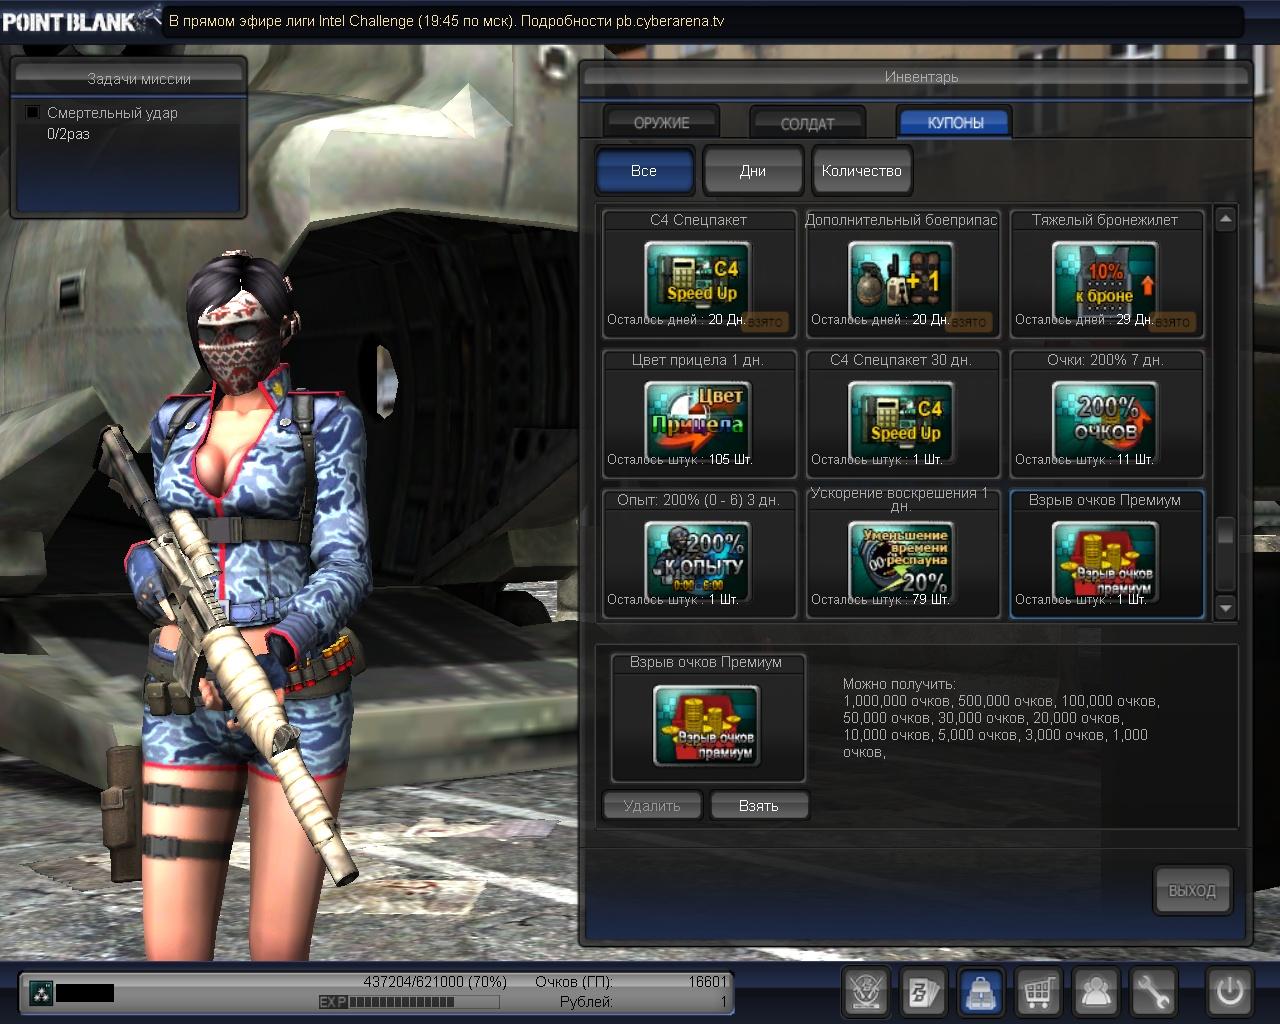The height and width of the screenshot is (1024, 1280).
Task: Click the backpack inventory icon
Action: point(981,992)
